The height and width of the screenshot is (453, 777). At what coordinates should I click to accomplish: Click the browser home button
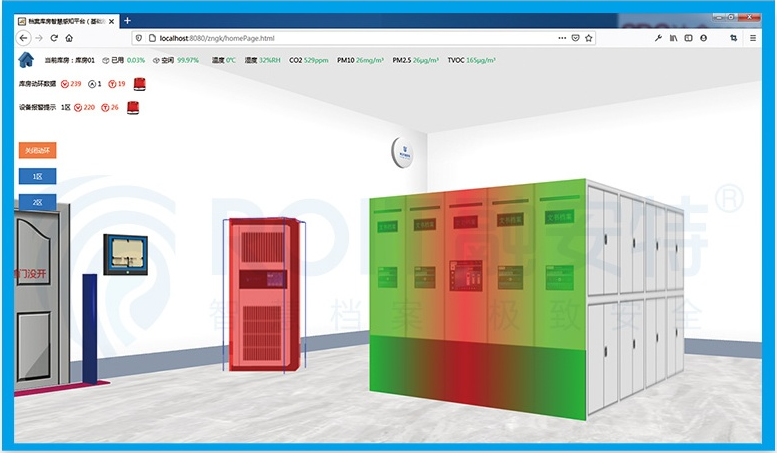coord(69,38)
